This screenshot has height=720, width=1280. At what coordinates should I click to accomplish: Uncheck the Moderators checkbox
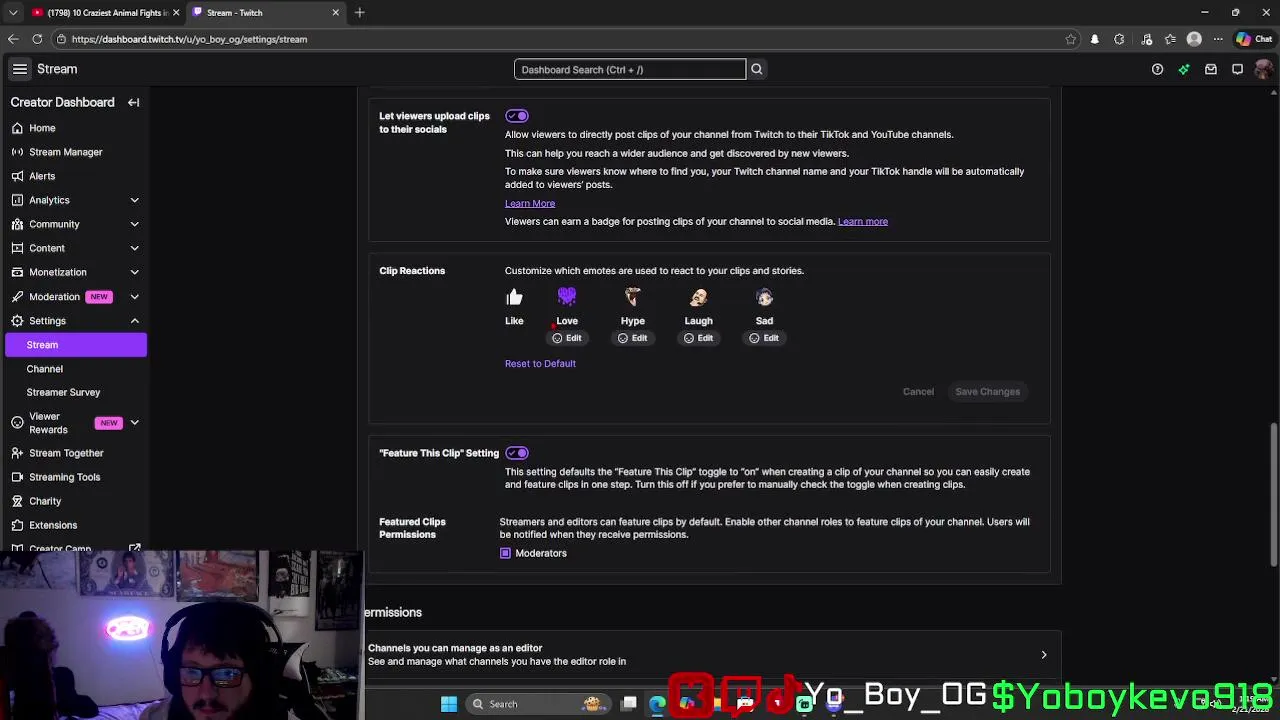pos(505,553)
